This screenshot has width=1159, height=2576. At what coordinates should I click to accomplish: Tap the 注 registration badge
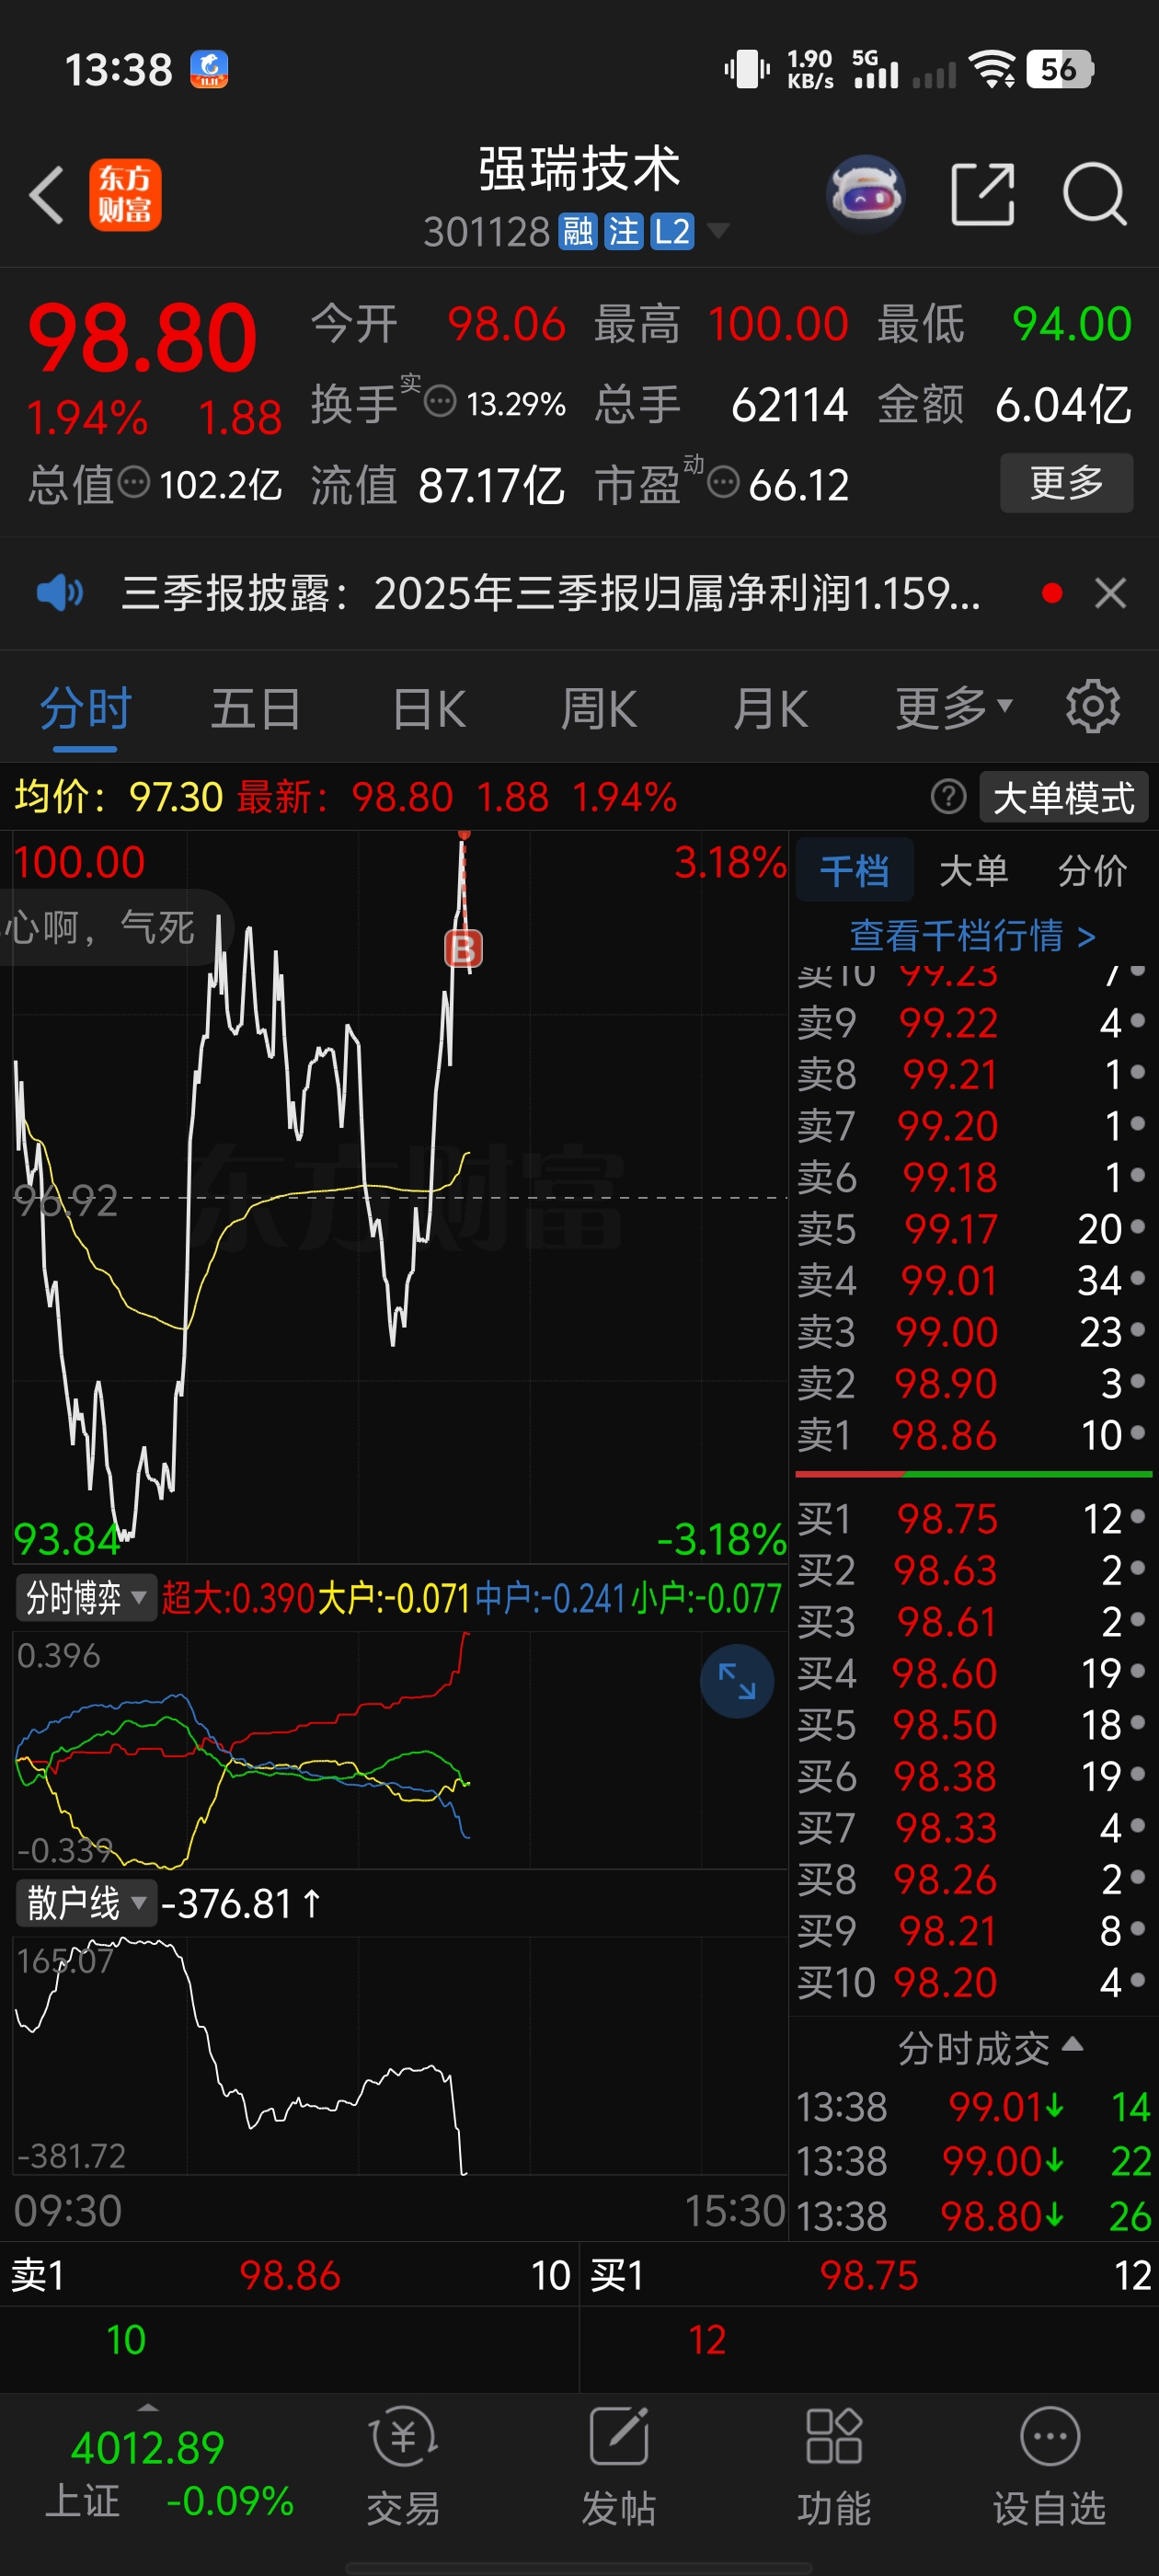pos(623,232)
